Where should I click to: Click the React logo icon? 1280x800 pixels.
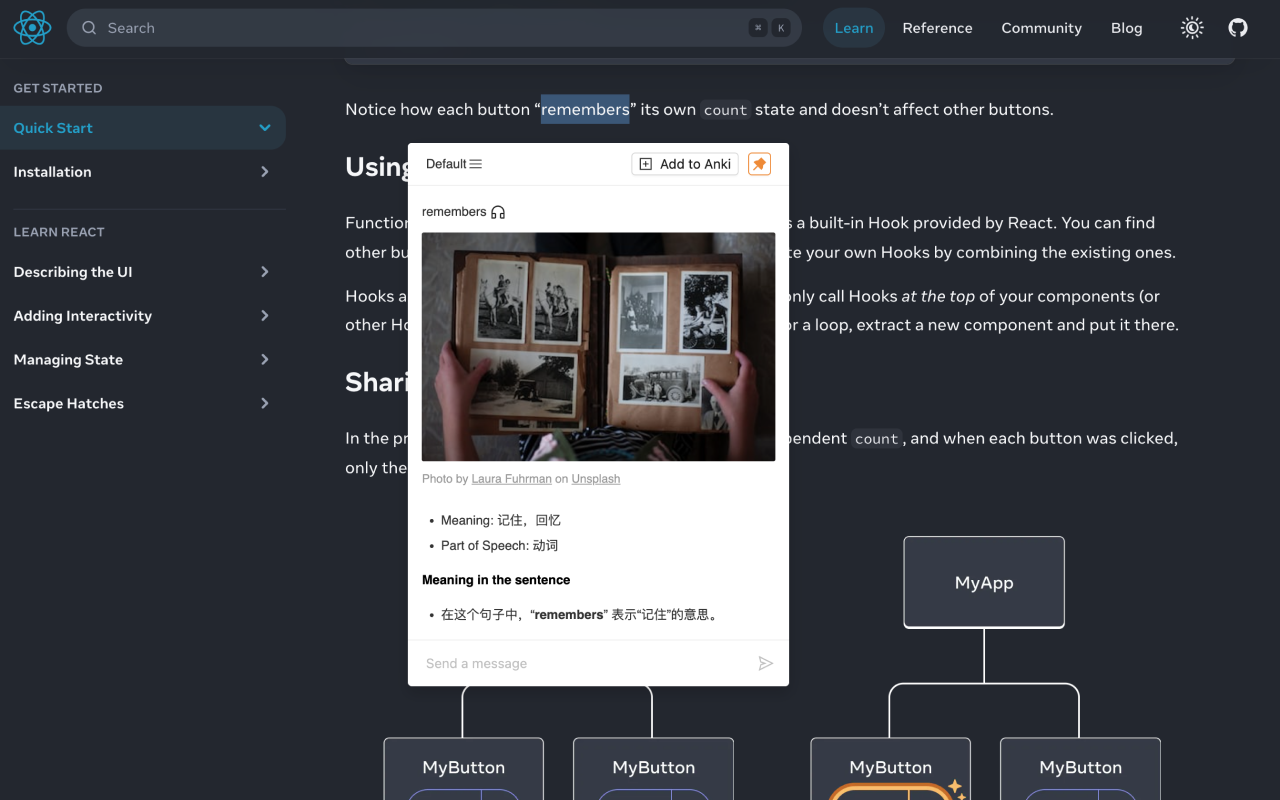[32, 28]
